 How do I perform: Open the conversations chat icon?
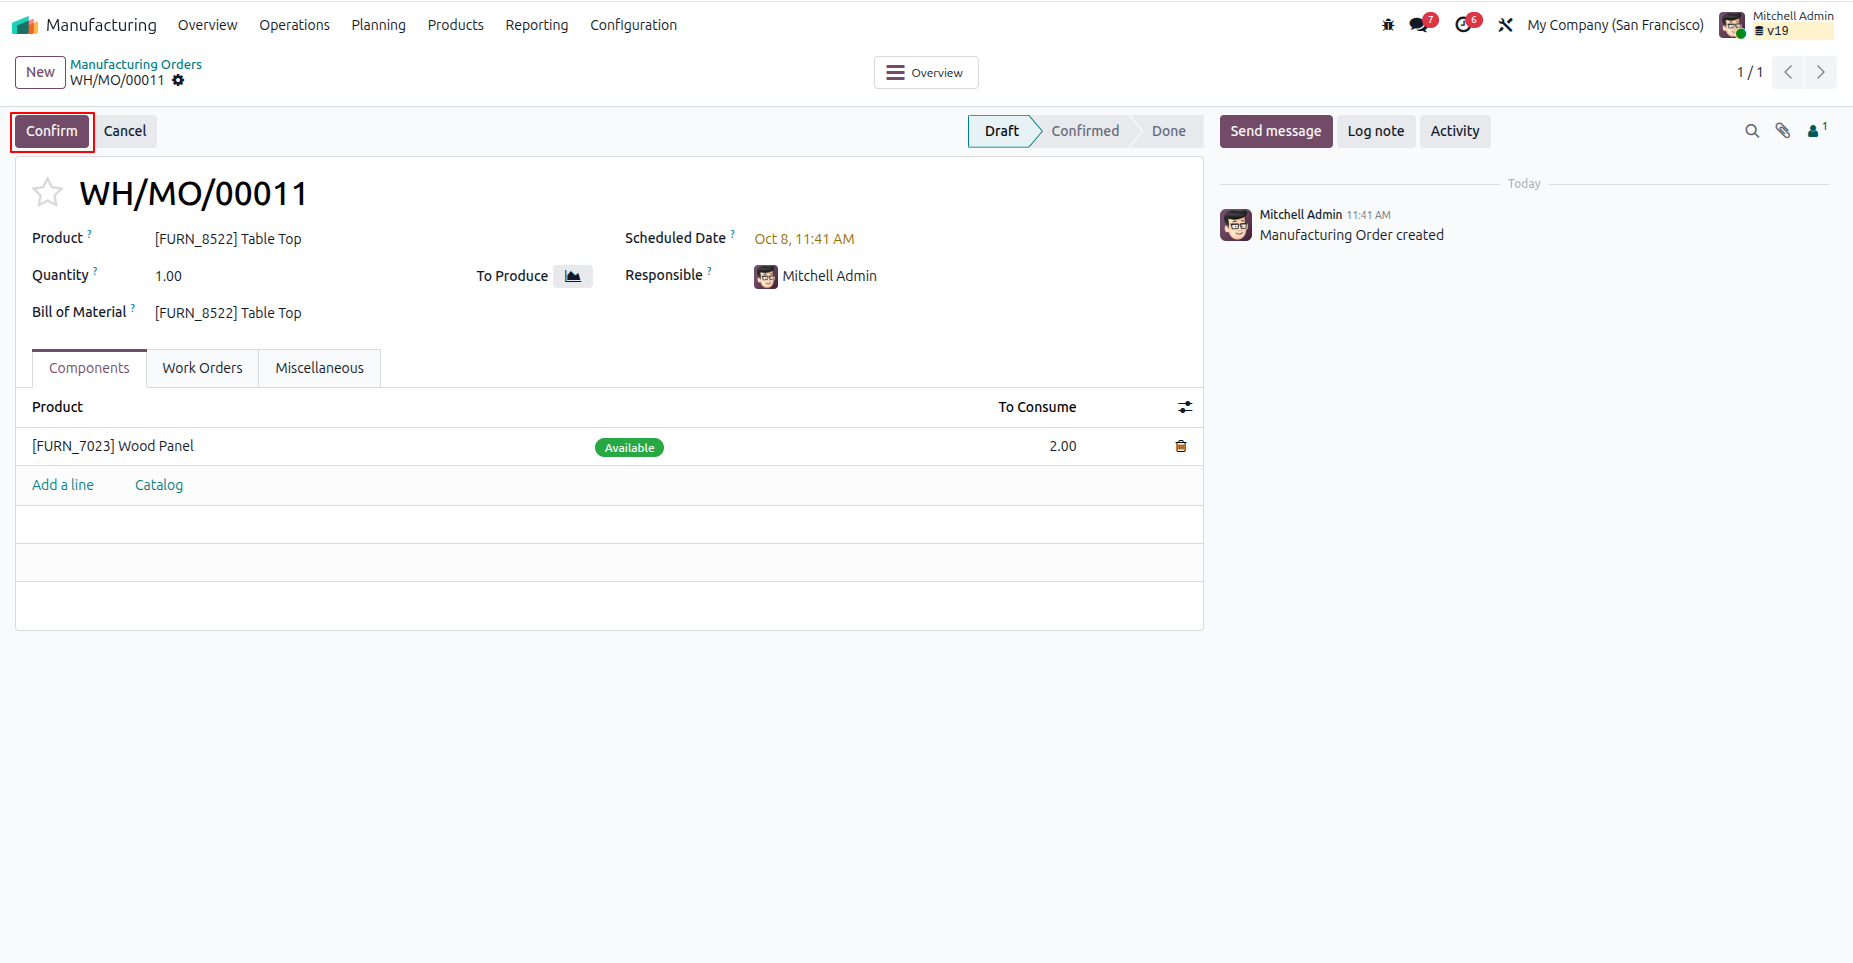tap(1420, 25)
